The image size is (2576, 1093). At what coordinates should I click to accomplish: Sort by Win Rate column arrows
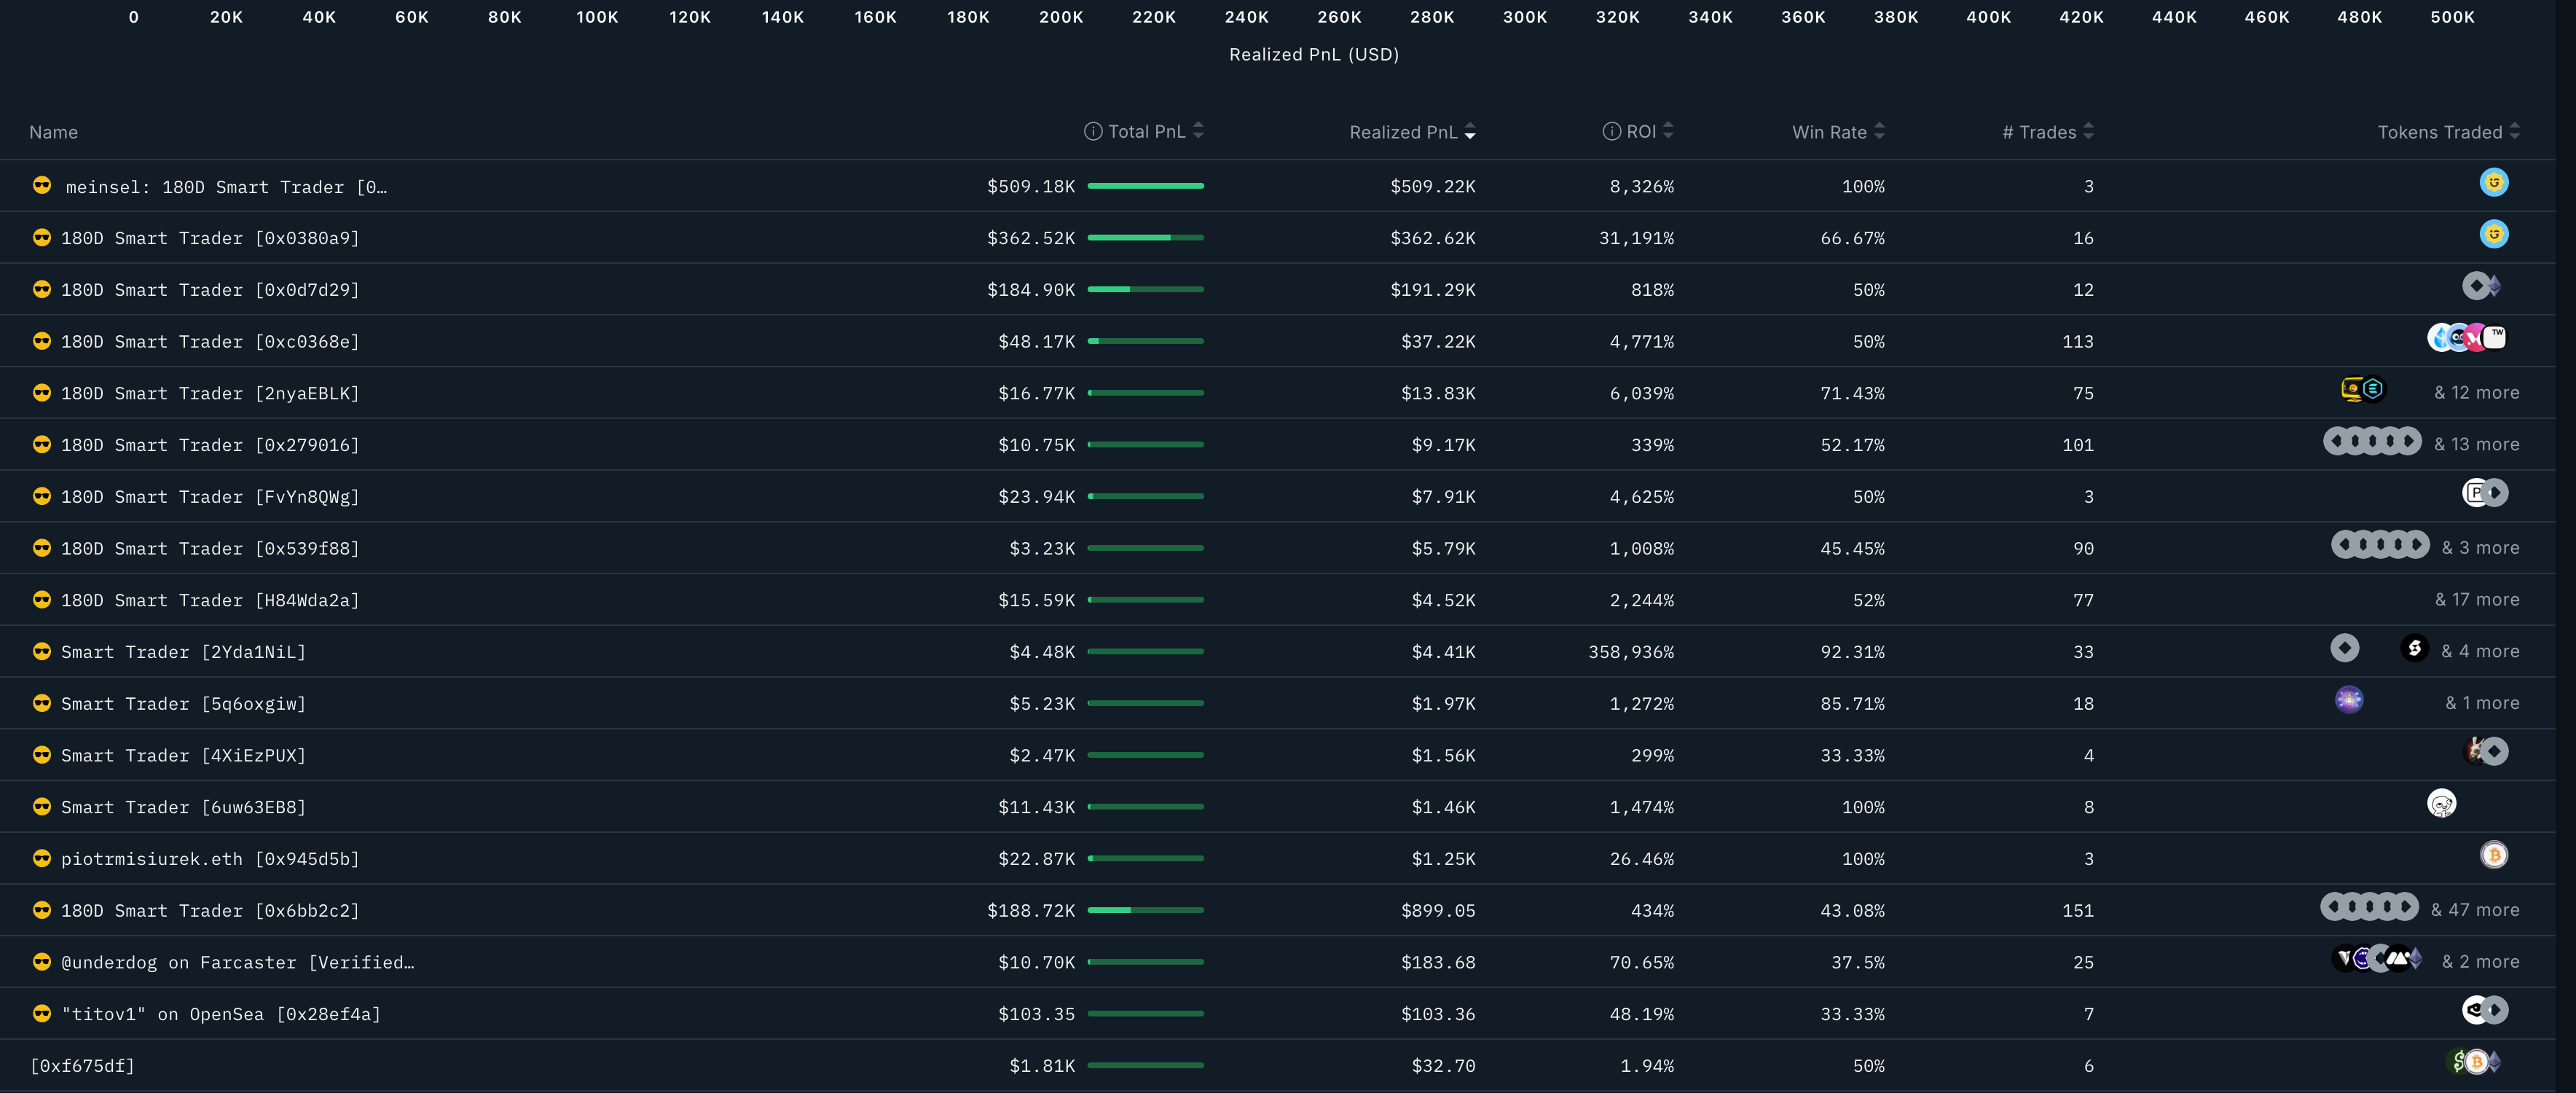coord(1879,132)
